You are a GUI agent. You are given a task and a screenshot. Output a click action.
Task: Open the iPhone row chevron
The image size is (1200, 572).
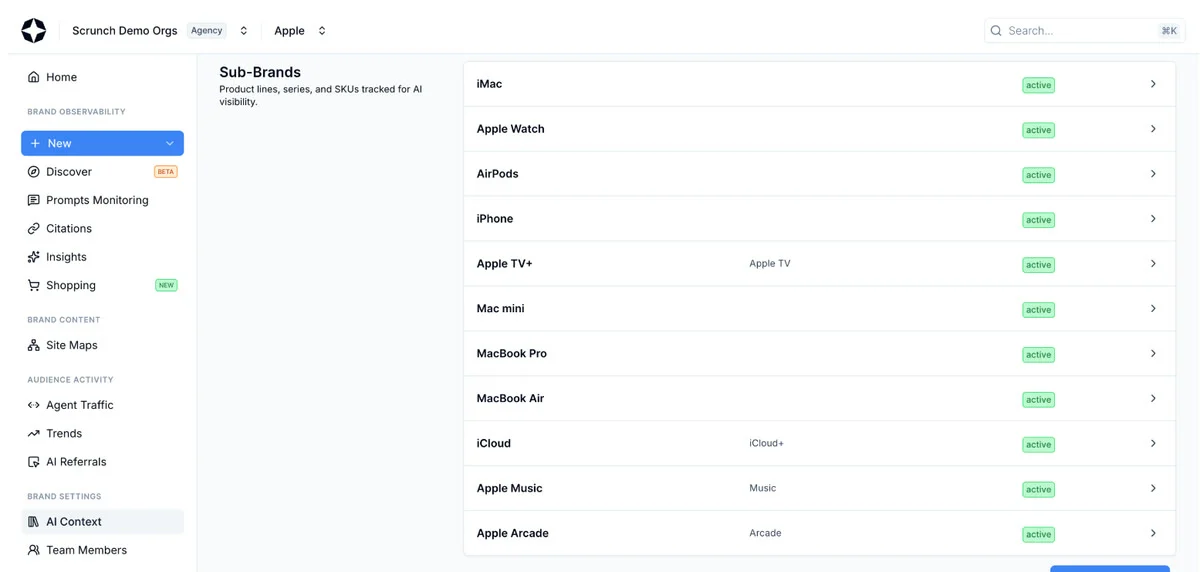1153,219
